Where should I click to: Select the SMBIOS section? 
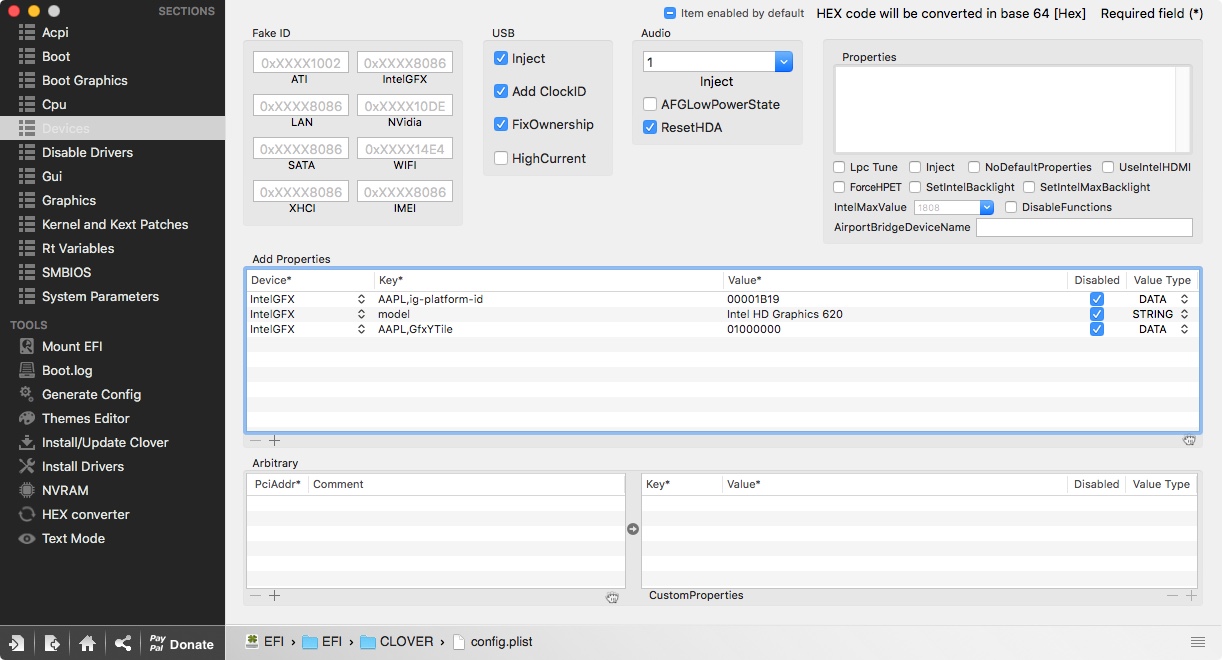(x=66, y=272)
